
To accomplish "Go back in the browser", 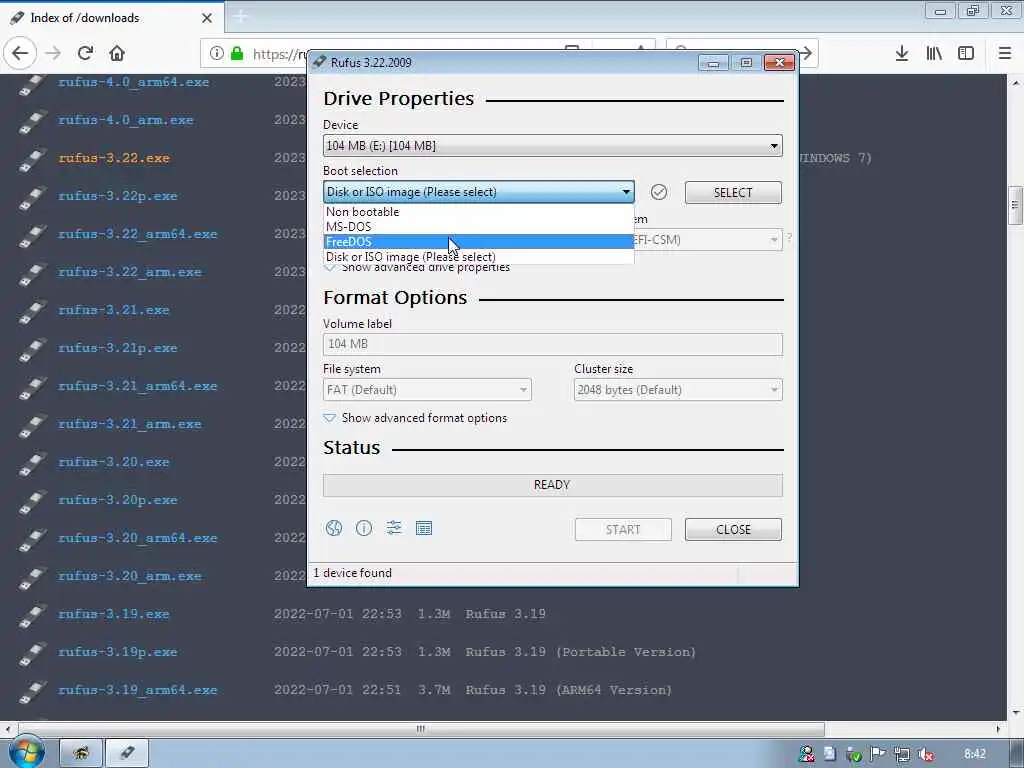I will pos(20,53).
